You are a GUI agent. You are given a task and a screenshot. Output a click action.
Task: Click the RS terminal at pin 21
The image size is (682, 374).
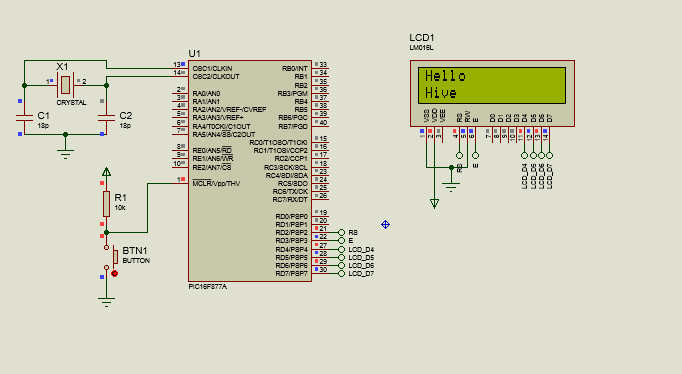pyautogui.click(x=341, y=233)
